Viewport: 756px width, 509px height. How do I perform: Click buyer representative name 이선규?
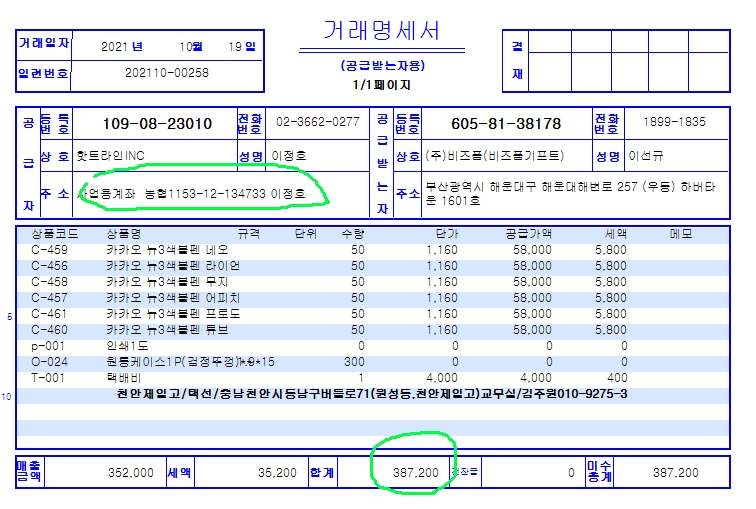coord(644,156)
